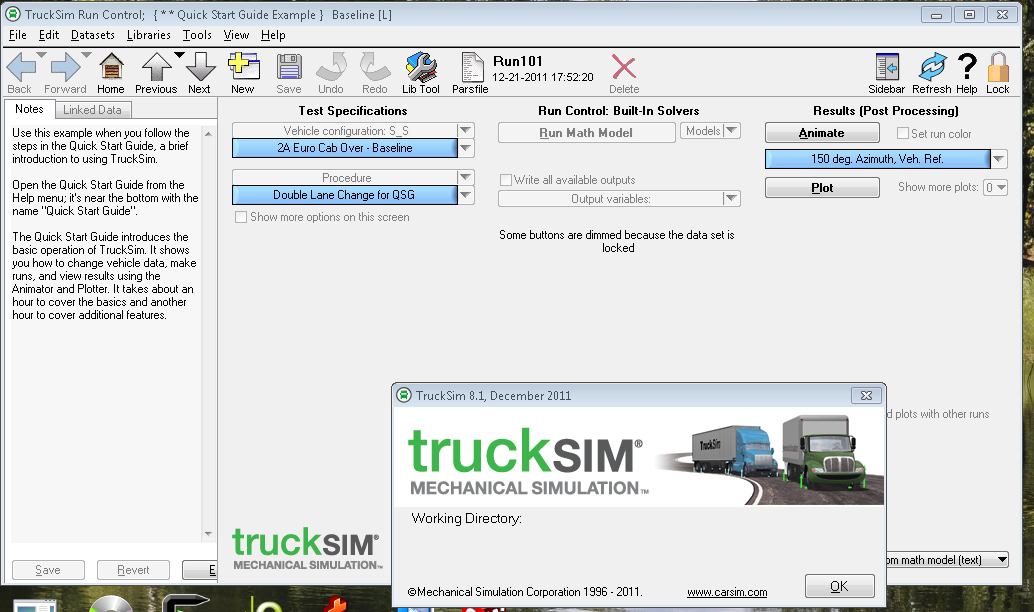Click OK in the TruckSim 8.1 dialog

839,586
